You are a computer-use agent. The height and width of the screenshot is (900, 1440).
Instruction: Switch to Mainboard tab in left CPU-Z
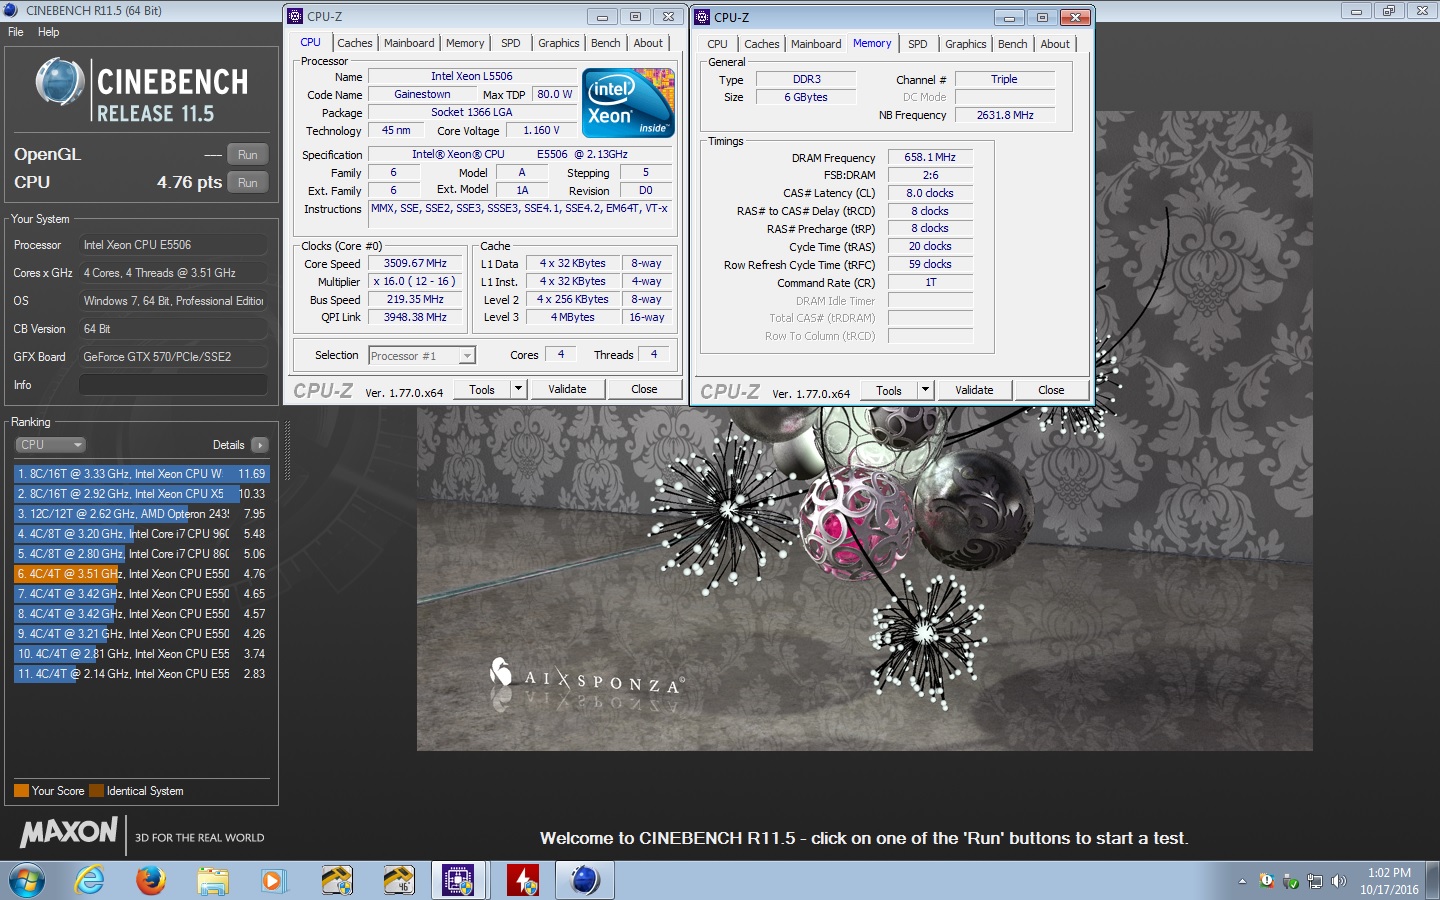pos(409,43)
